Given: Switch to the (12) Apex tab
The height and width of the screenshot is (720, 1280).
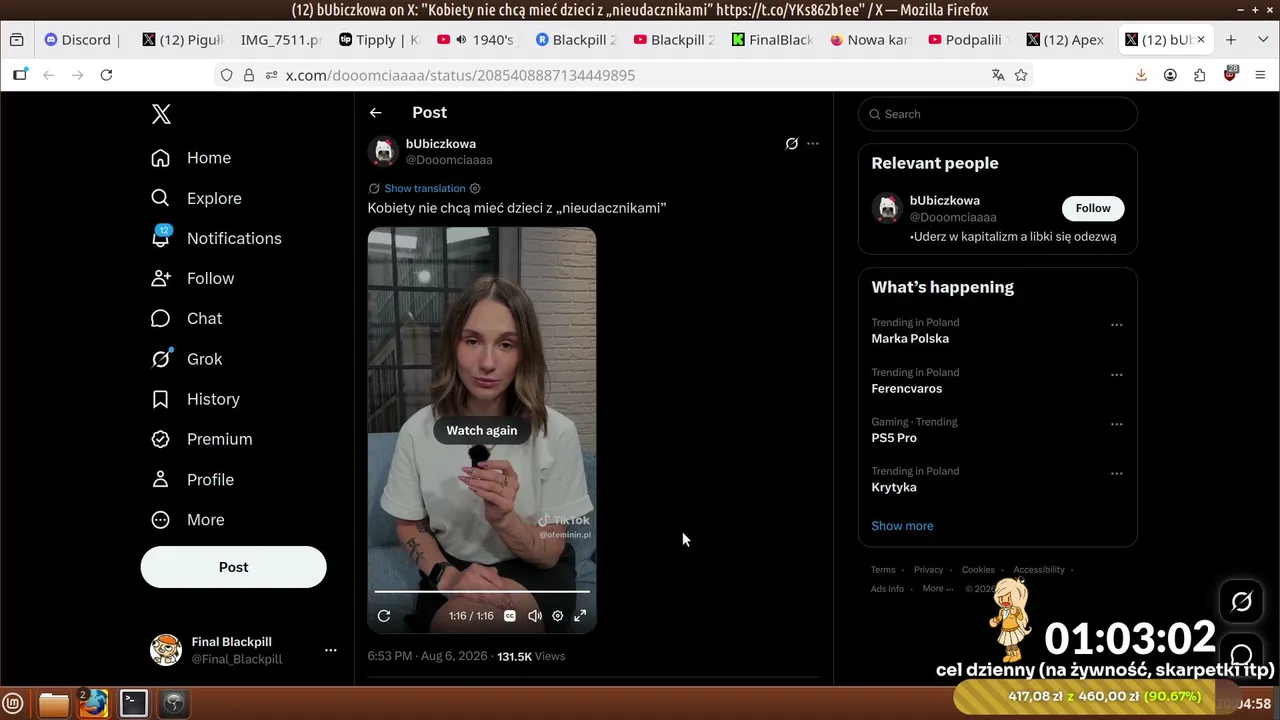Looking at the screenshot, I should pyautogui.click(x=1066, y=40).
